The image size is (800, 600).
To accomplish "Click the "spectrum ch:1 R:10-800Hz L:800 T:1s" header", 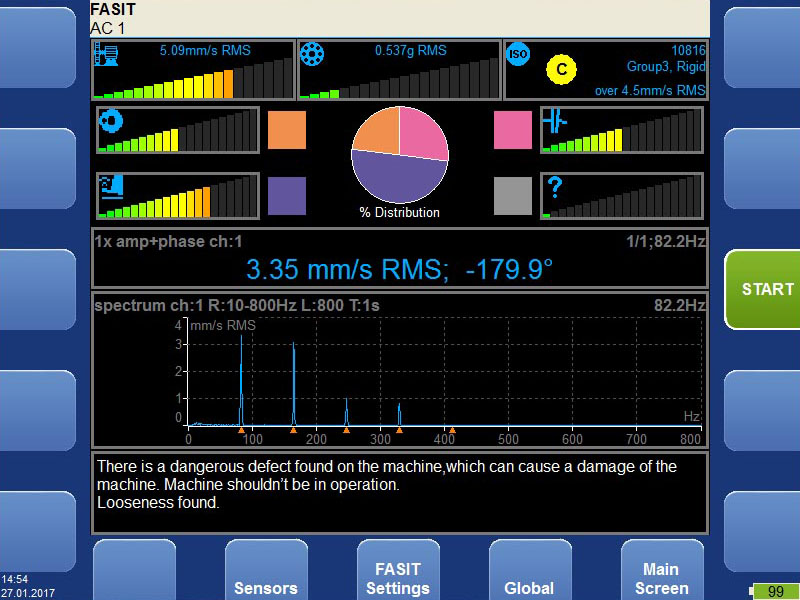I will 237,306.
